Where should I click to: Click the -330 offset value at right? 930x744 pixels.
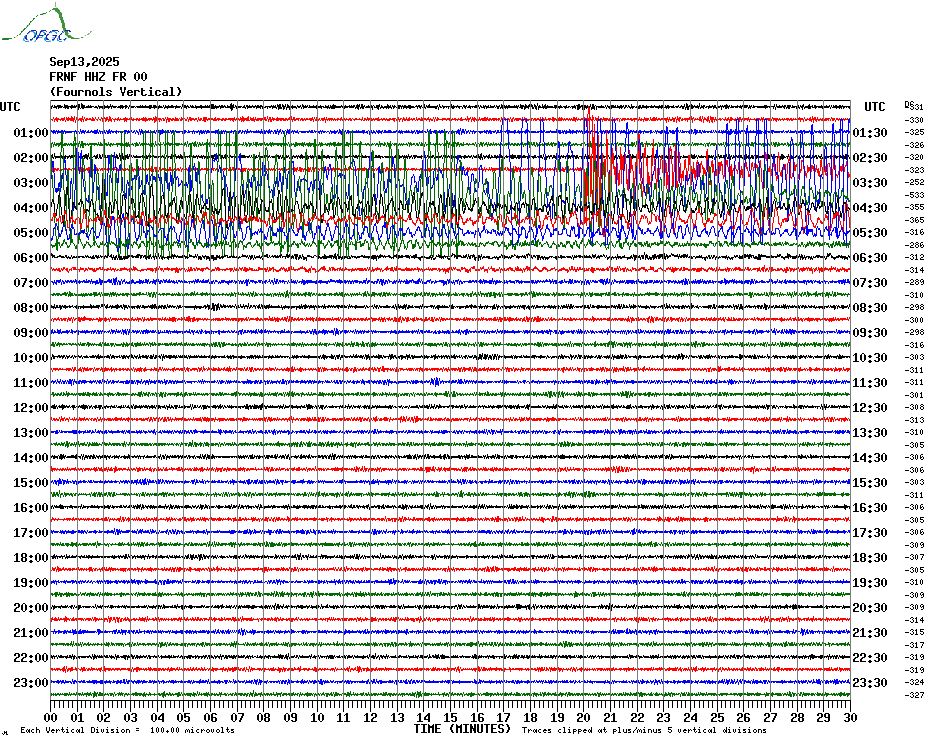click(914, 120)
